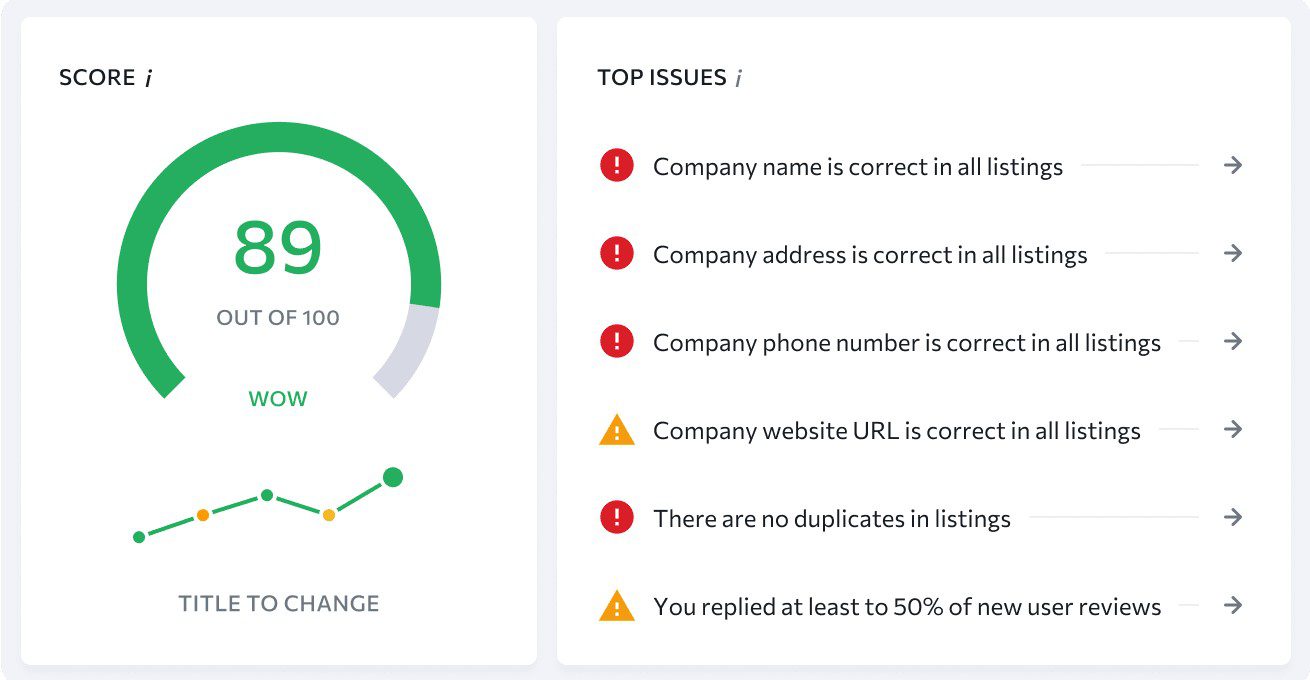Click the WOW status label

278,398
